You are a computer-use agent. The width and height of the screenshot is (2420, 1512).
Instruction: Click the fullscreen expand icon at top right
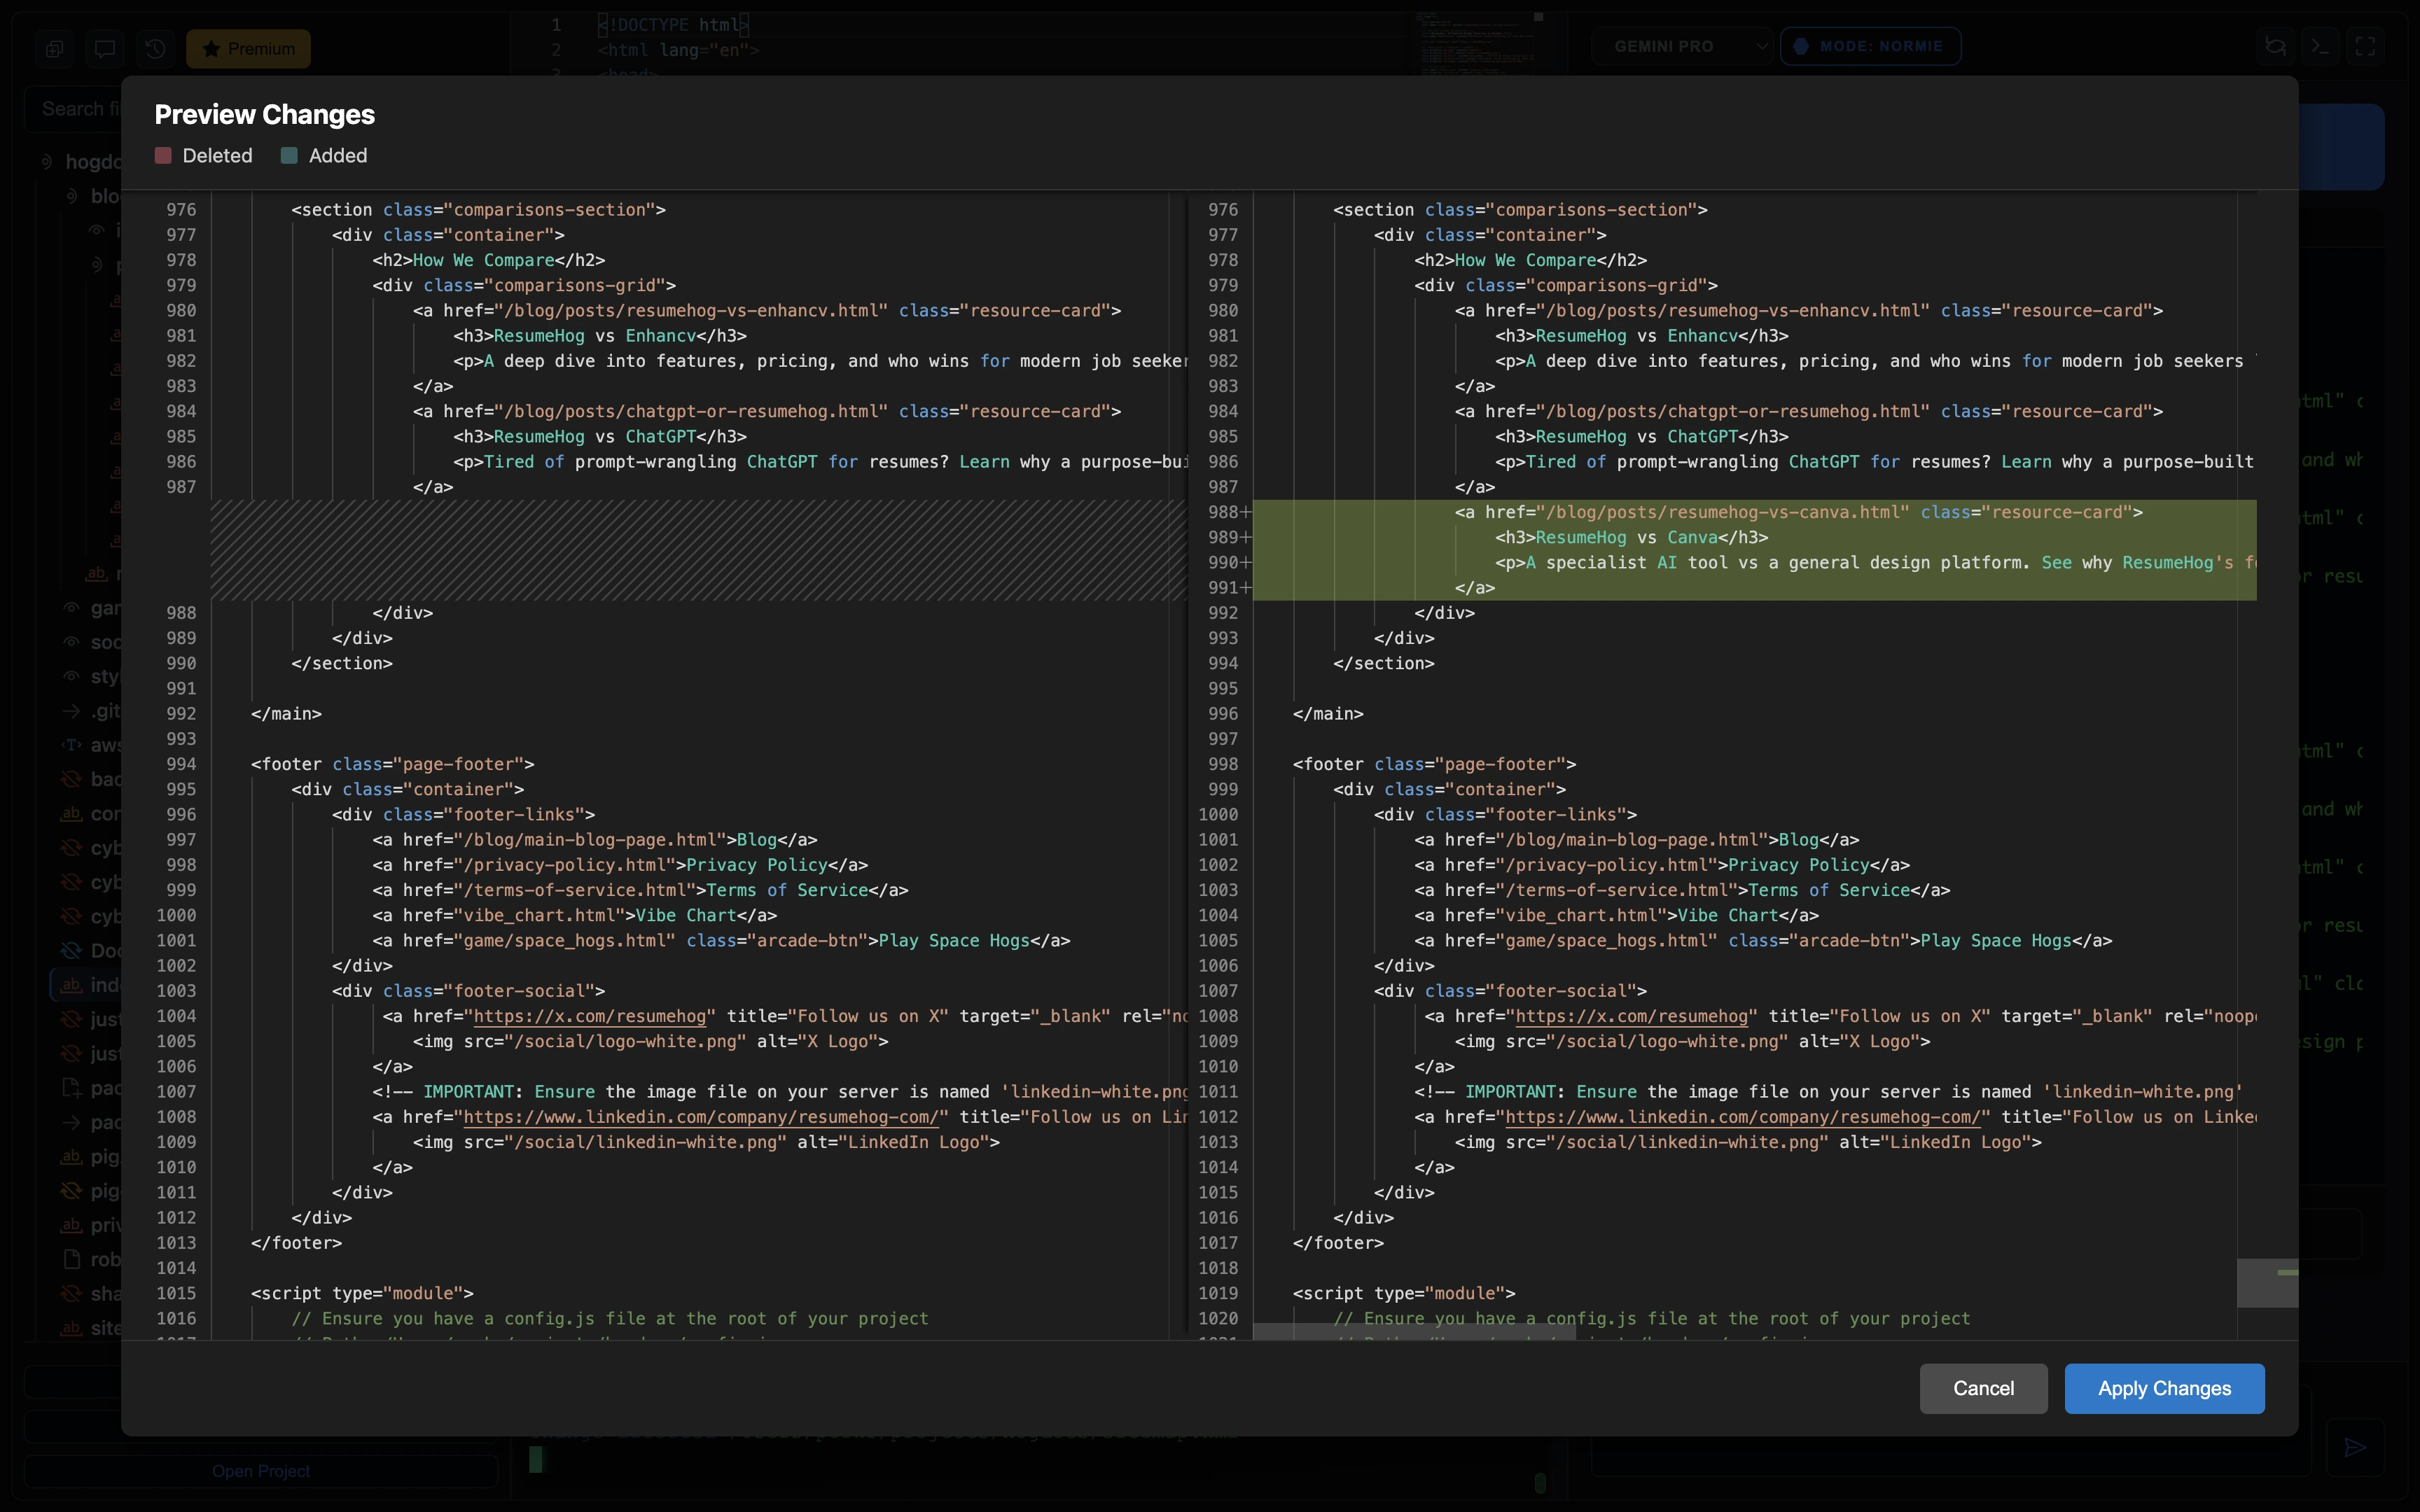pyautogui.click(x=2366, y=46)
